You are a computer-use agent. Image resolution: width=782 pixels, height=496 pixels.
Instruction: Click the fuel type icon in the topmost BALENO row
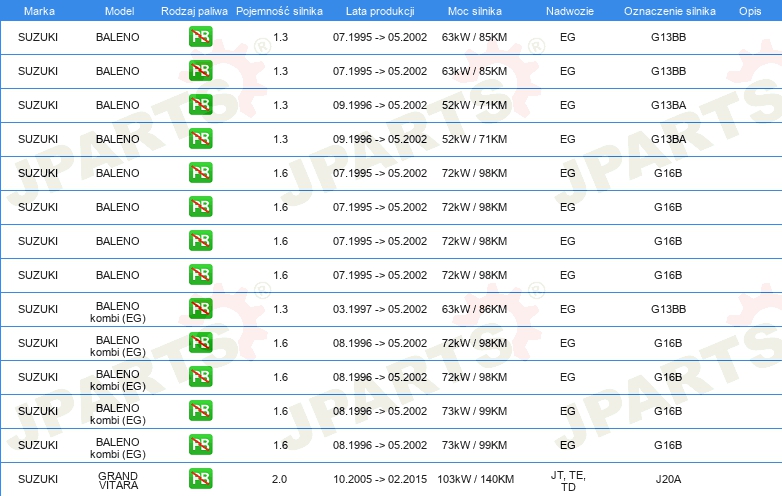[200, 36]
